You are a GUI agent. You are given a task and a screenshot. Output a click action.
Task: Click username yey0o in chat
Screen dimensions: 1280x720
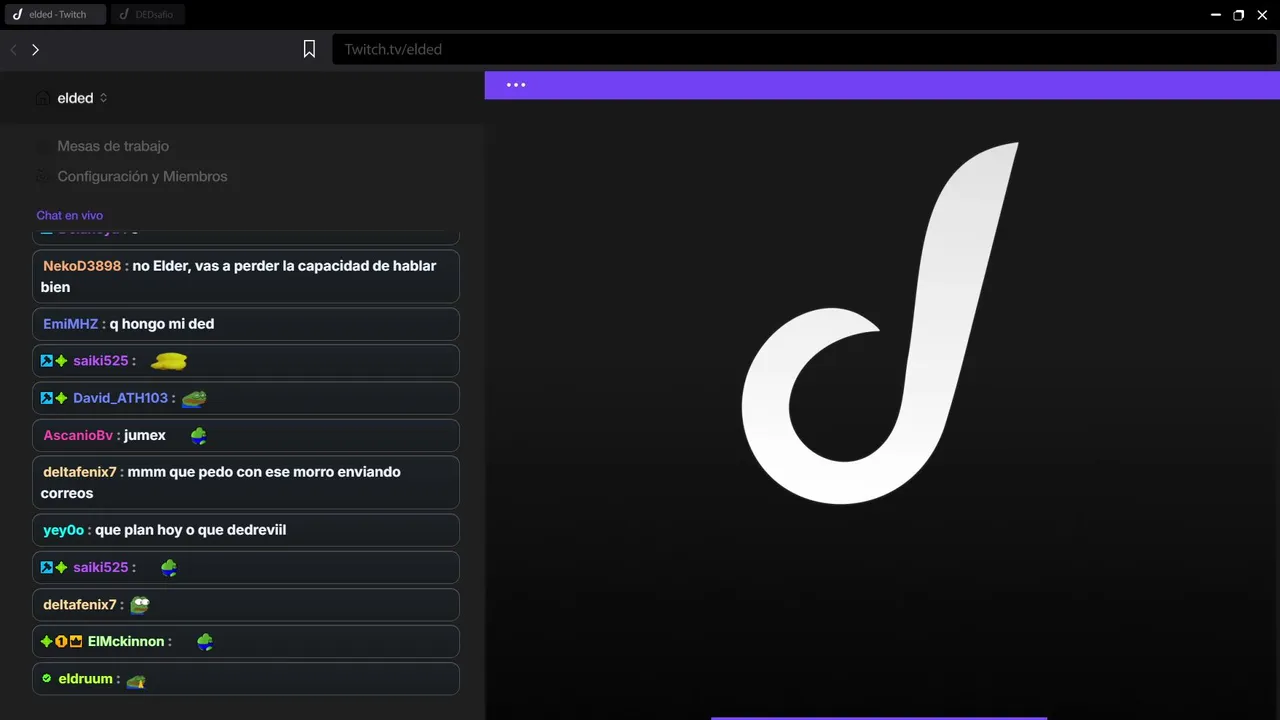click(x=63, y=530)
